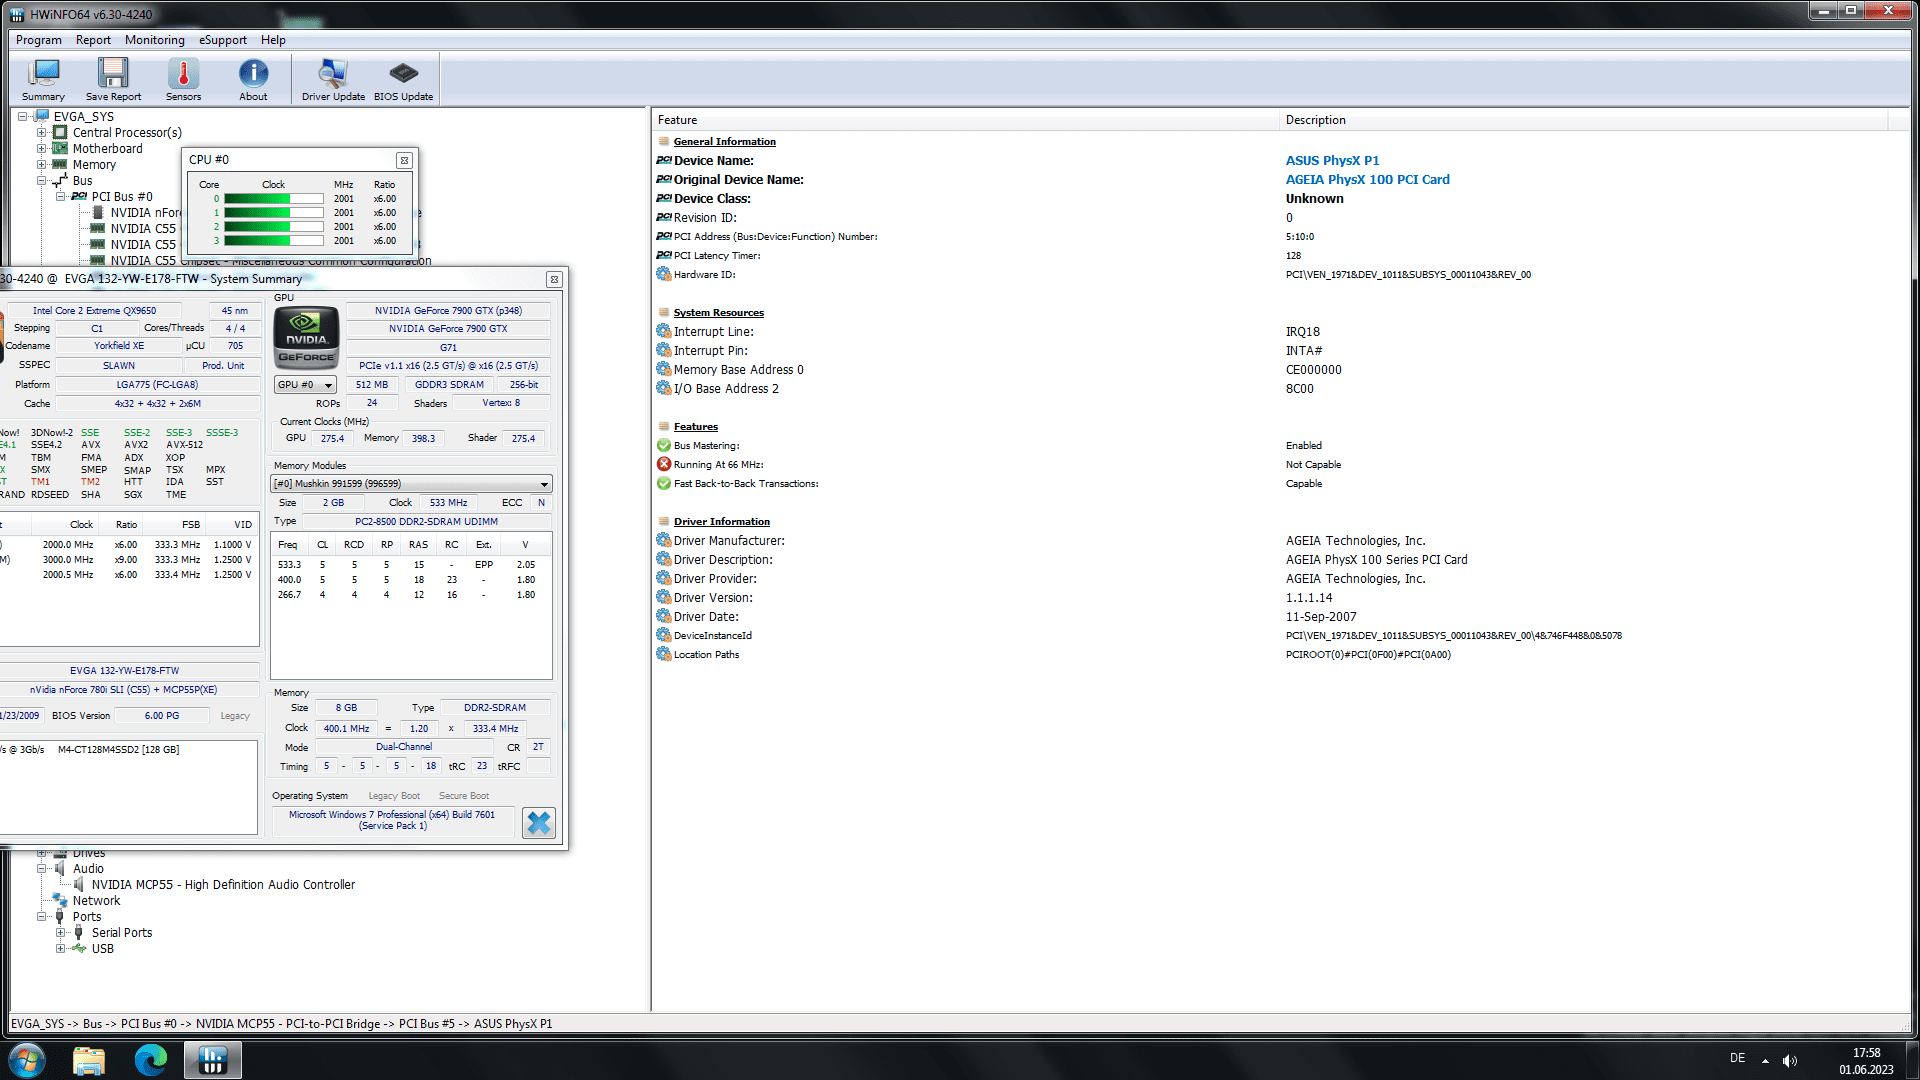Collapse the Bus tree node
1920x1080 pixels.
42,181
